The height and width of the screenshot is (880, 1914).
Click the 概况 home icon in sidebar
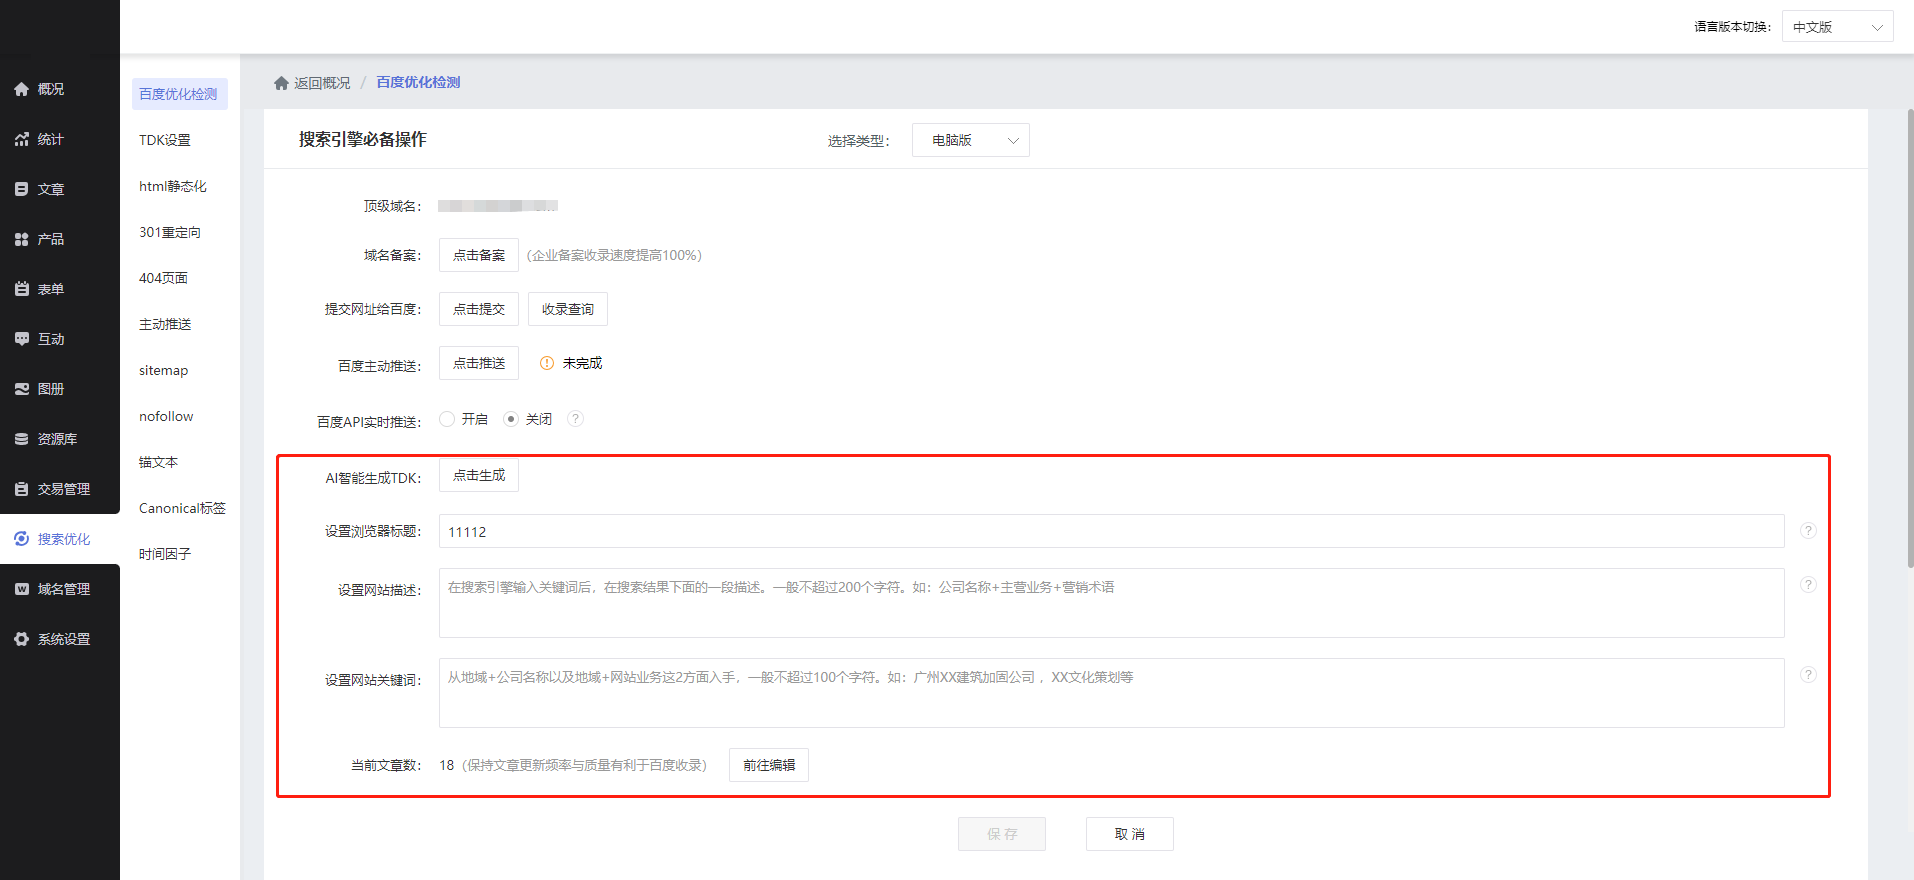[x=21, y=89]
